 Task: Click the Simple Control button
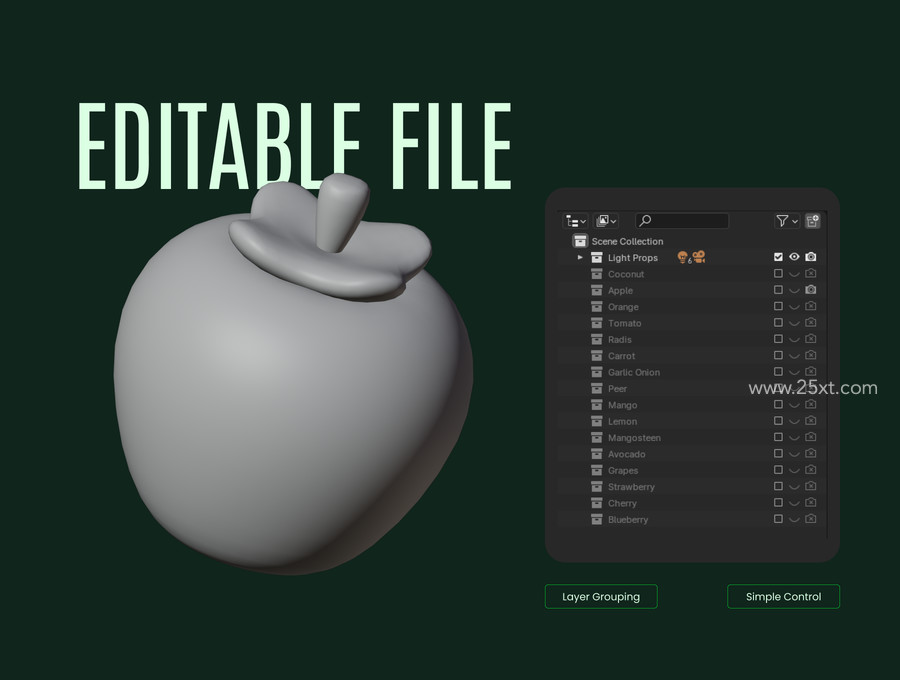(783, 597)
